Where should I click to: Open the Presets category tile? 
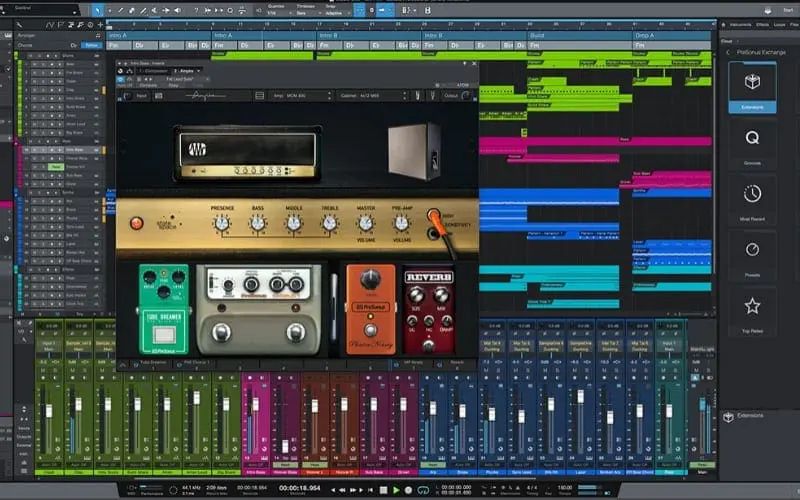(752, 256)
